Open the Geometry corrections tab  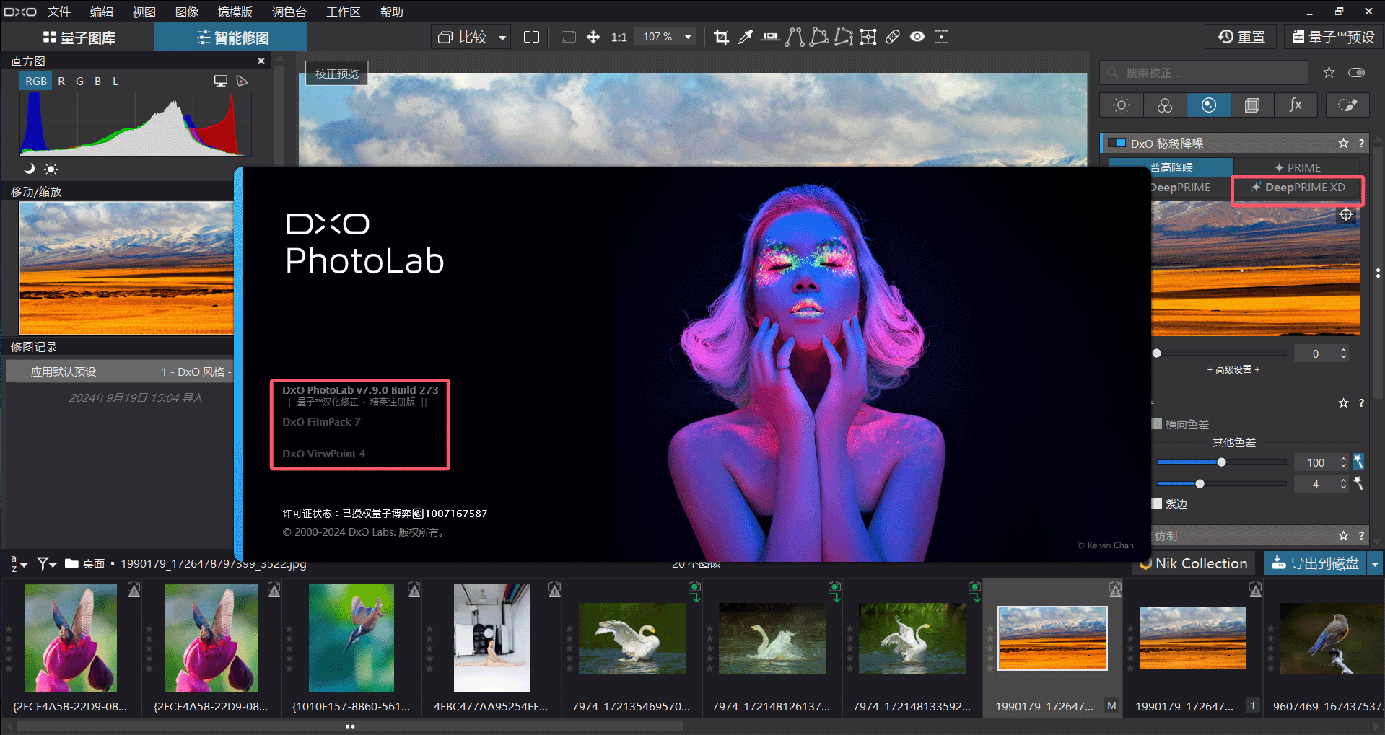point(1252,105)
